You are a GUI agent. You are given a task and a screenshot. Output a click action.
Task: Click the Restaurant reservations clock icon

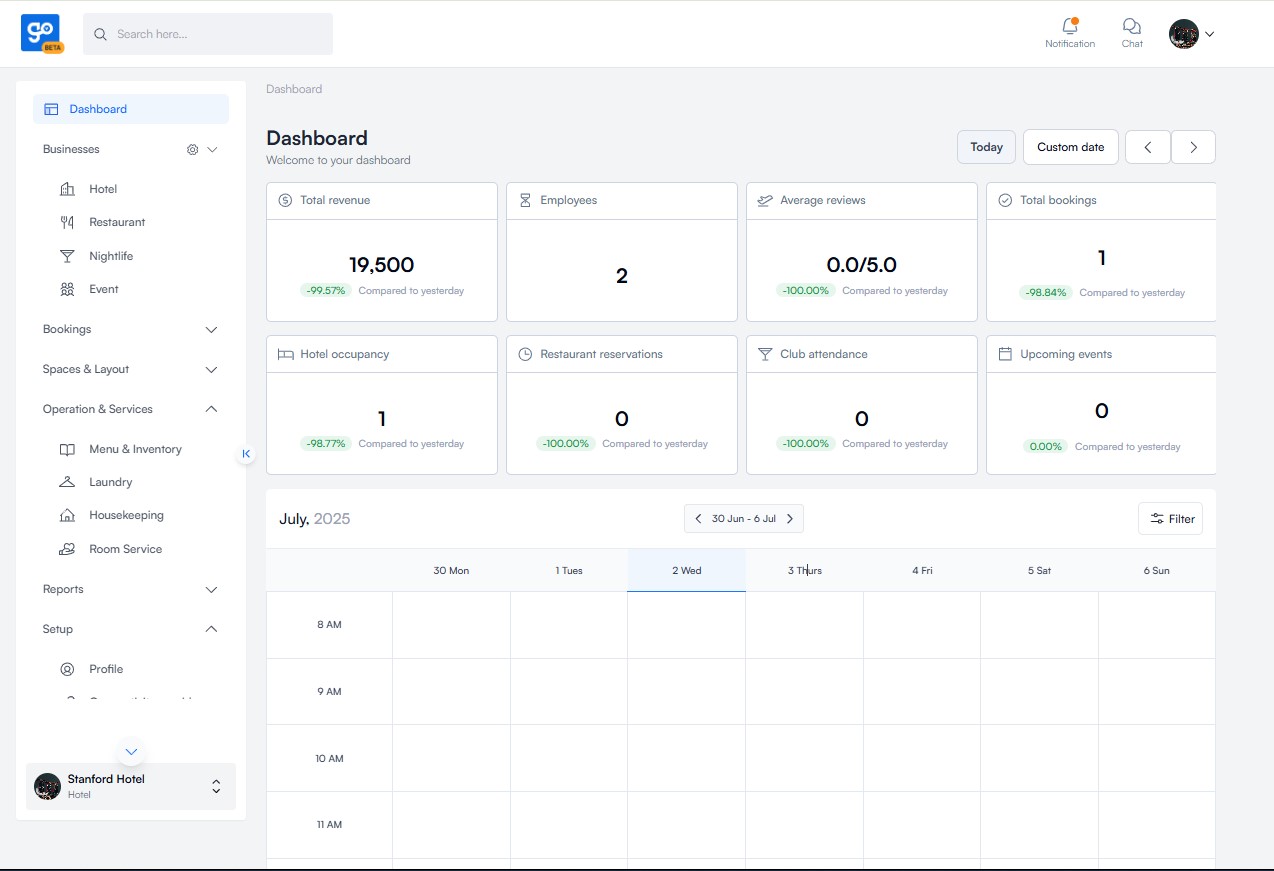coord(525,354)
